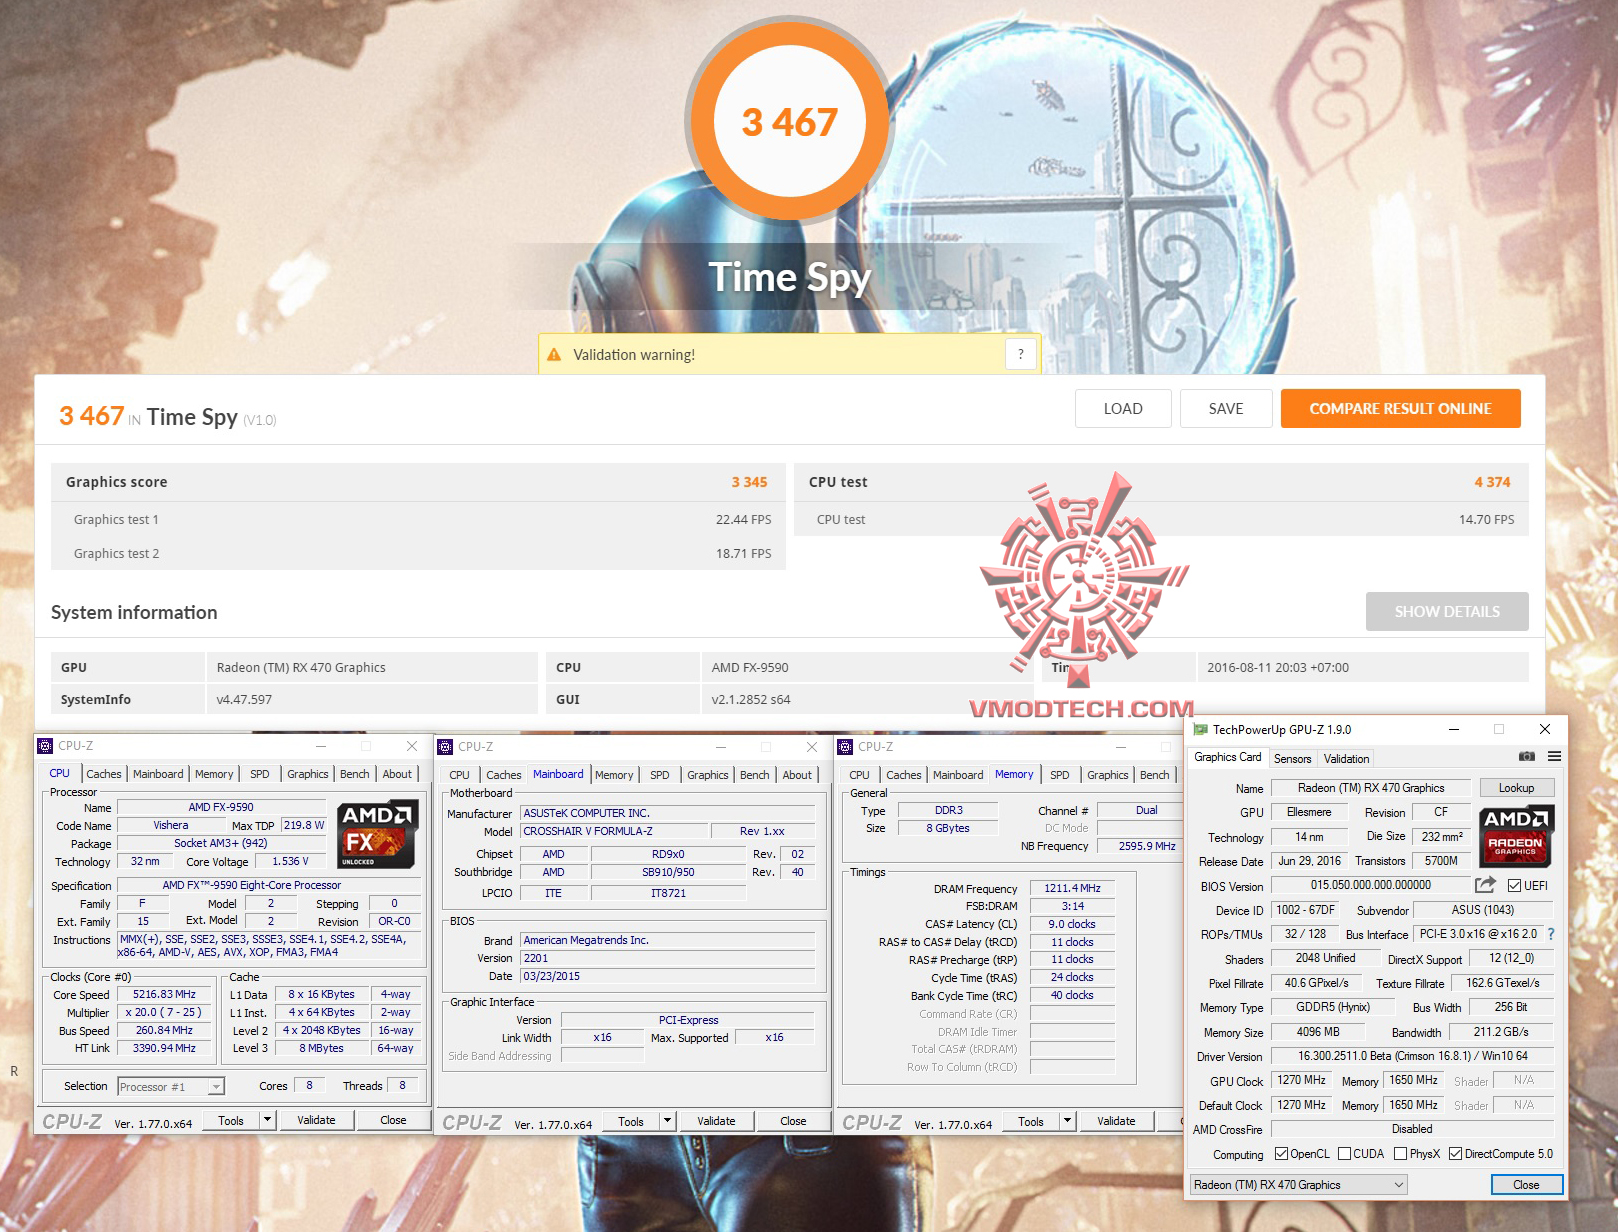Image resolution: width=1618 pixels, height=1232 pixels.
Task: Select Bench tab in the first CPU-Z window
Action: click(355, 774)
